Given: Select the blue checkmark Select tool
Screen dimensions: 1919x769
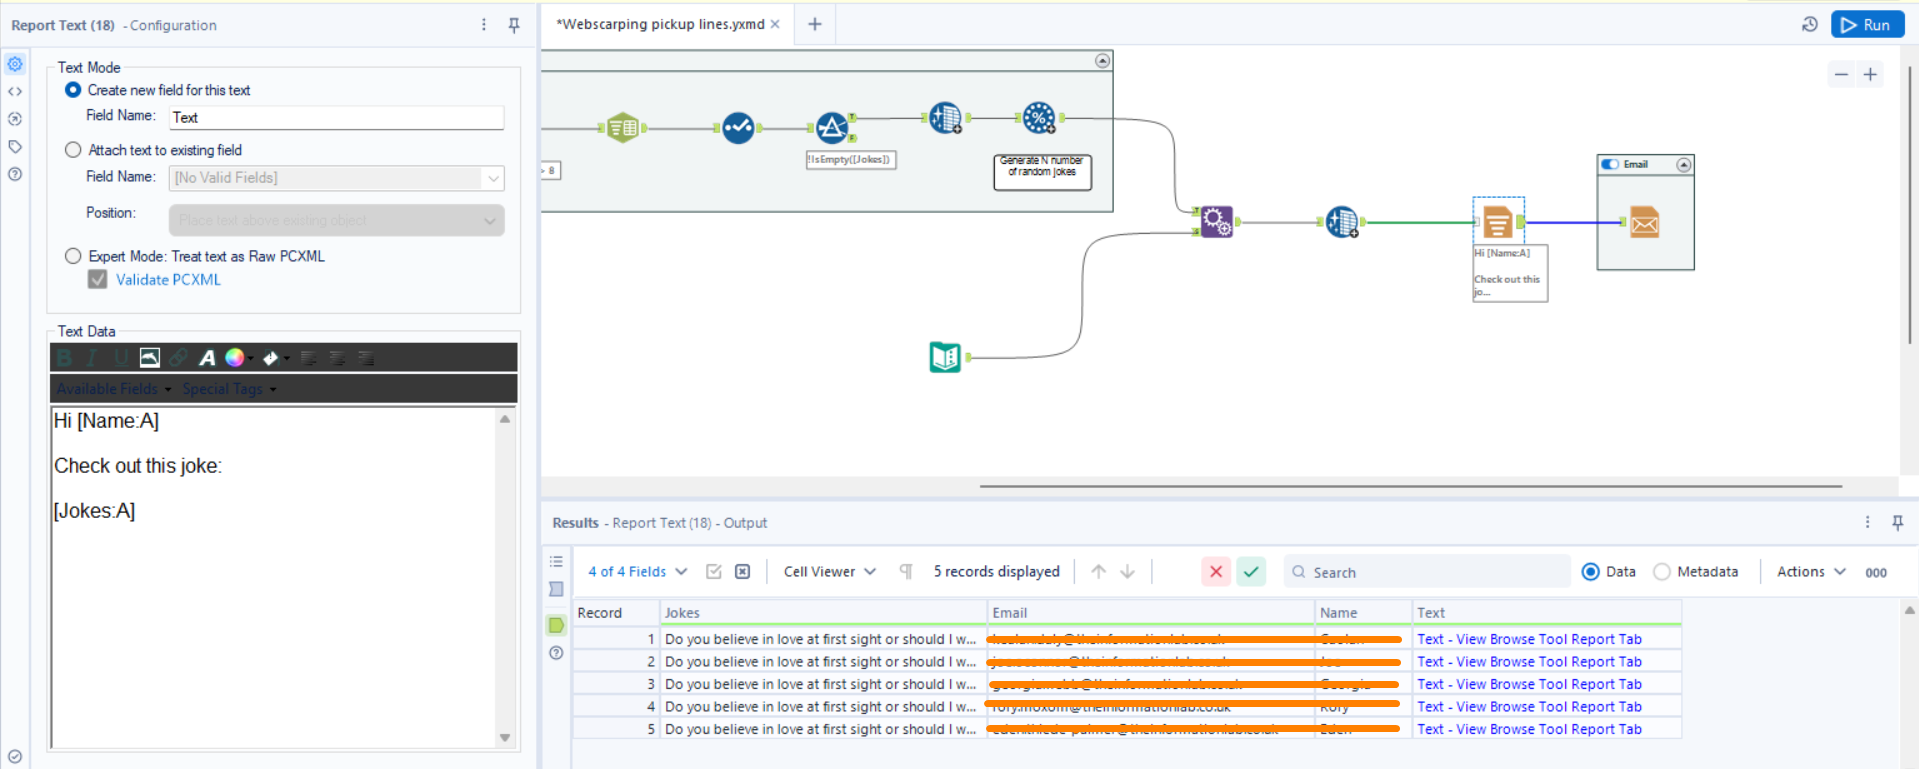Looking at the screenshot, I should pos(738,127).
